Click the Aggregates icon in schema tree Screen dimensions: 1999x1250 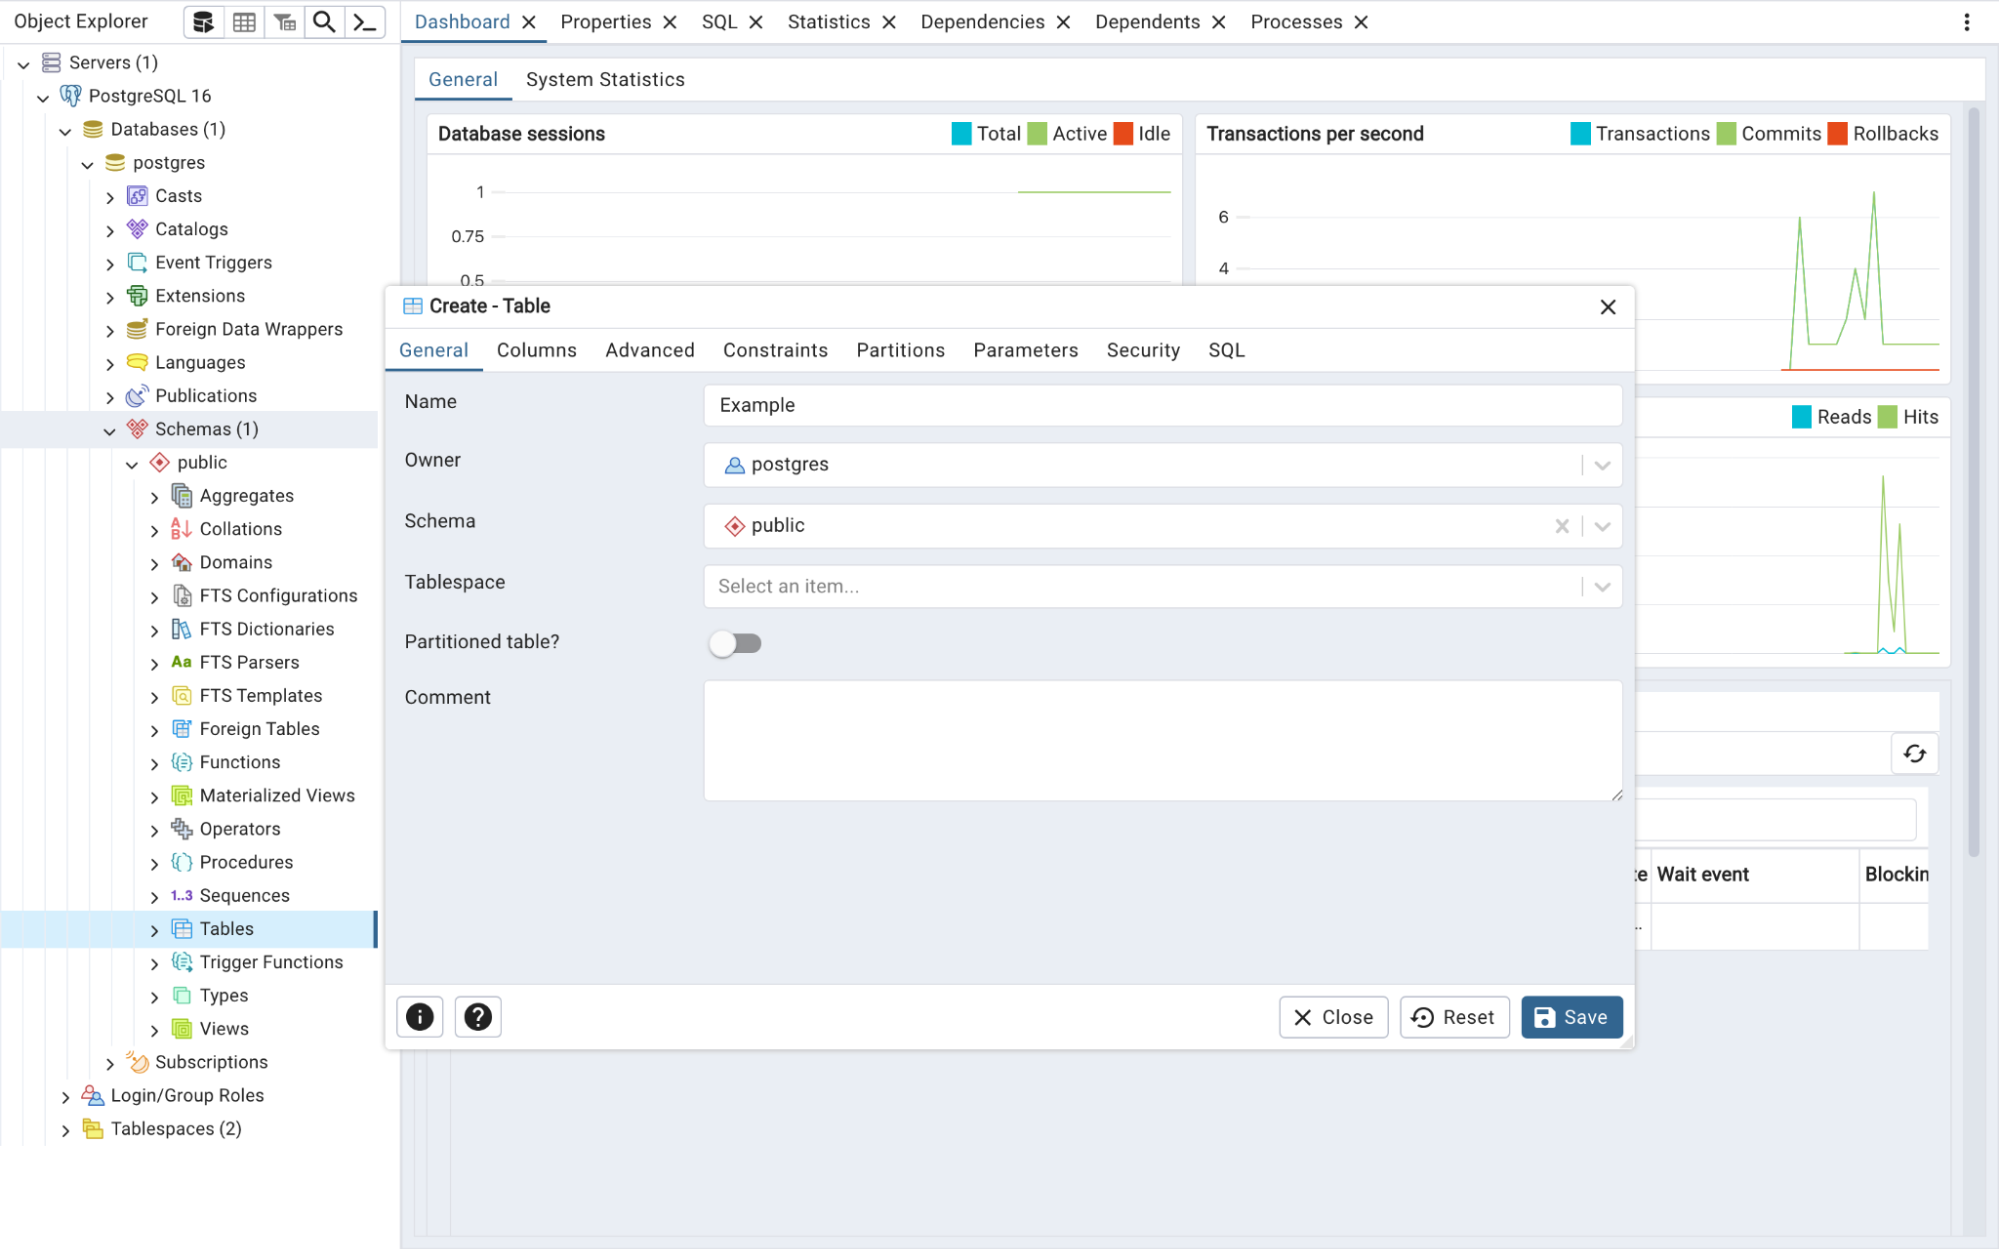pyautogui.click(x=181, y=495)
